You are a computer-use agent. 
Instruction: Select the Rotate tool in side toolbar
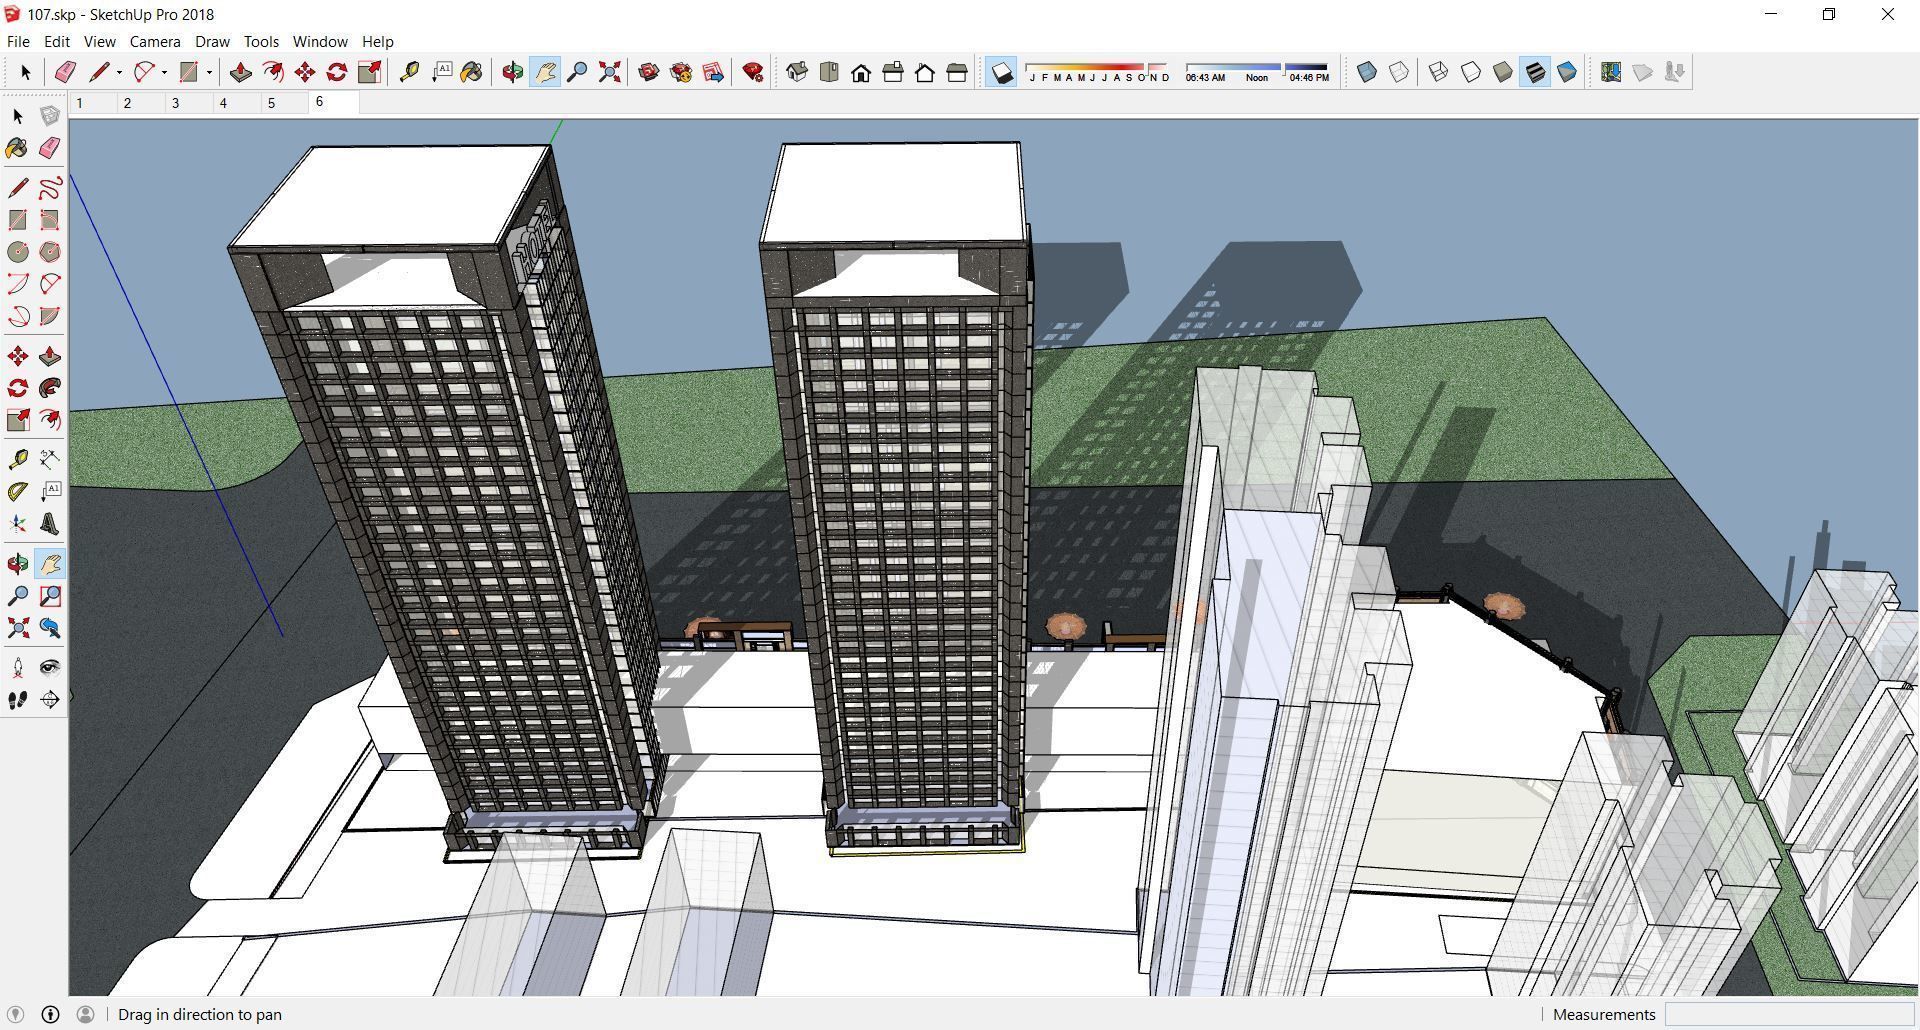click(x=18, y=388)
